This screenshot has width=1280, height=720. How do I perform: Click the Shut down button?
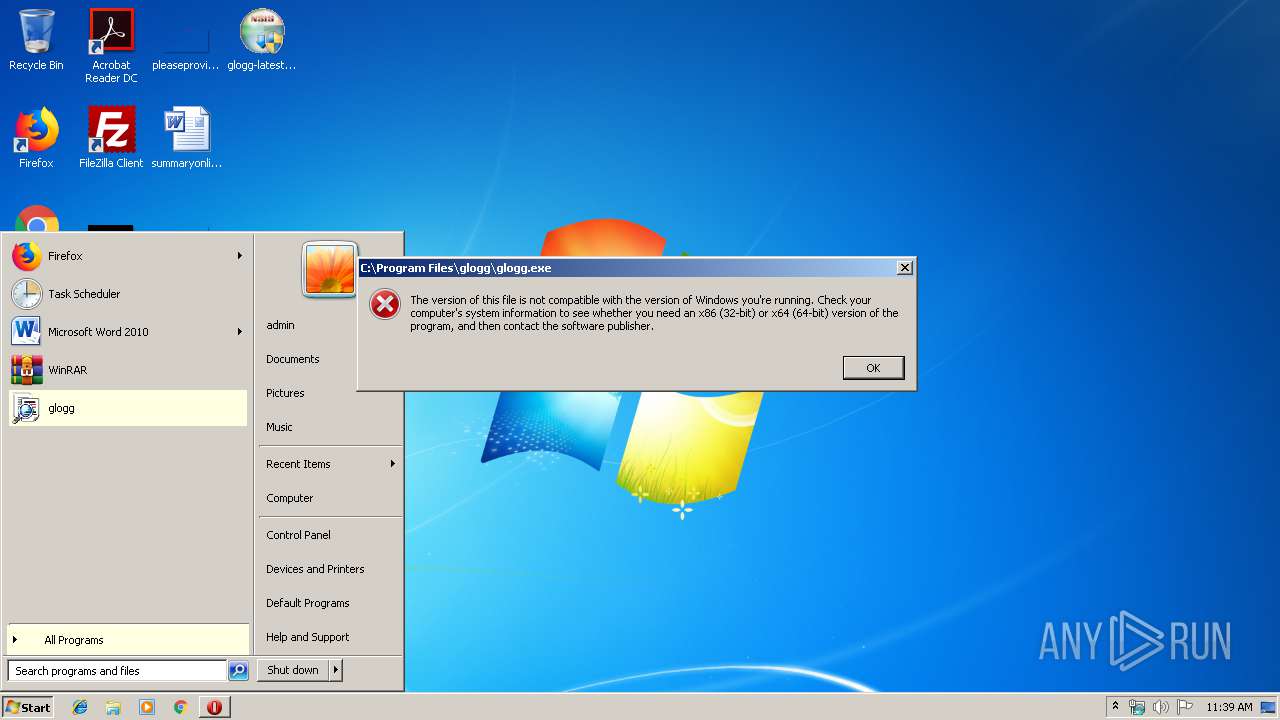[293, 670]
